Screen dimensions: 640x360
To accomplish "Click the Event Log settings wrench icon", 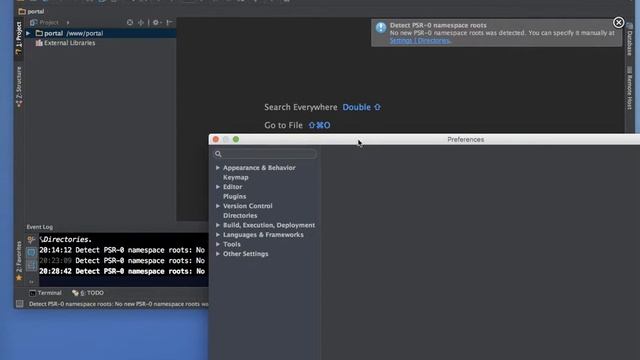I will (x=31, y=240).
